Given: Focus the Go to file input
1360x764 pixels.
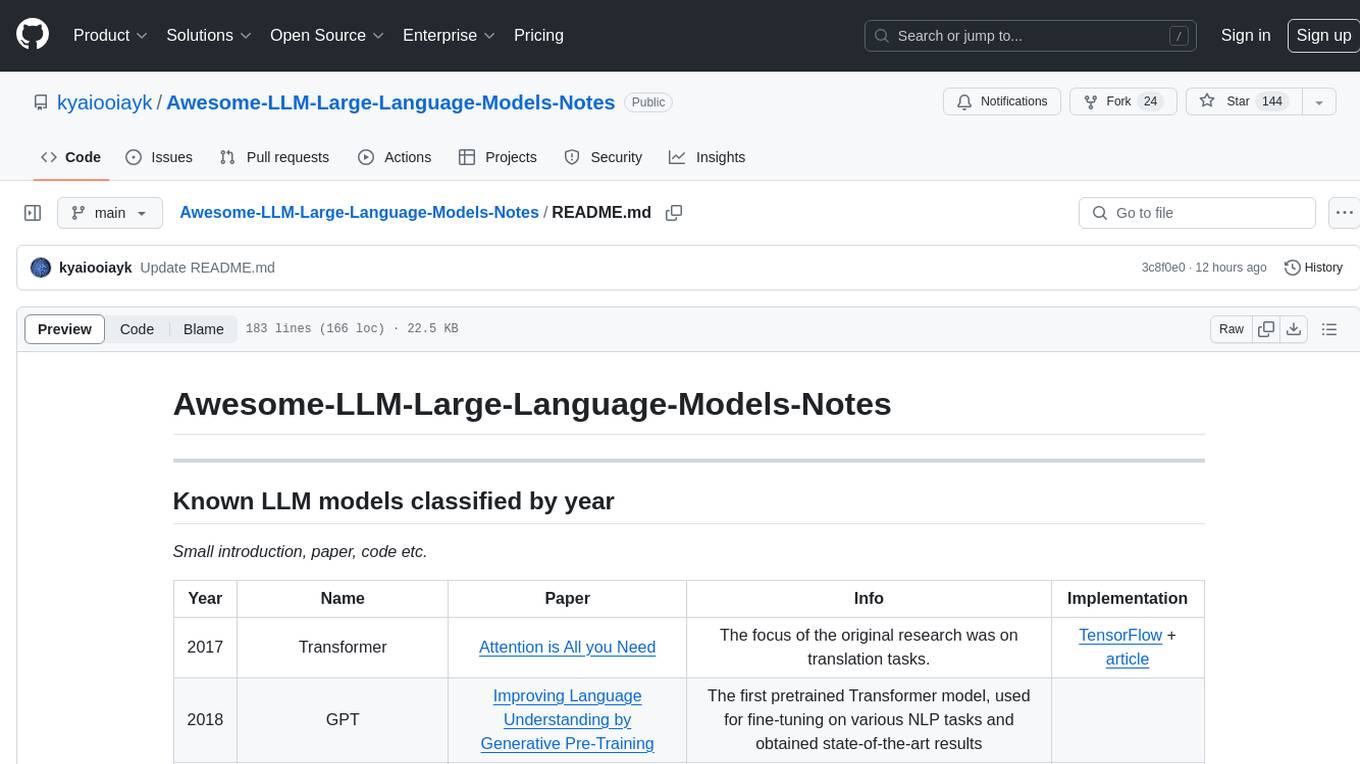Looking at the screenshot, I should [1197, 213].
